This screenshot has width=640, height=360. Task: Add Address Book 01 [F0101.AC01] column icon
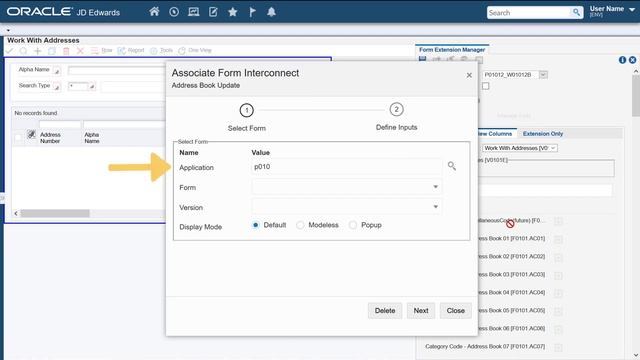point(558,239)
